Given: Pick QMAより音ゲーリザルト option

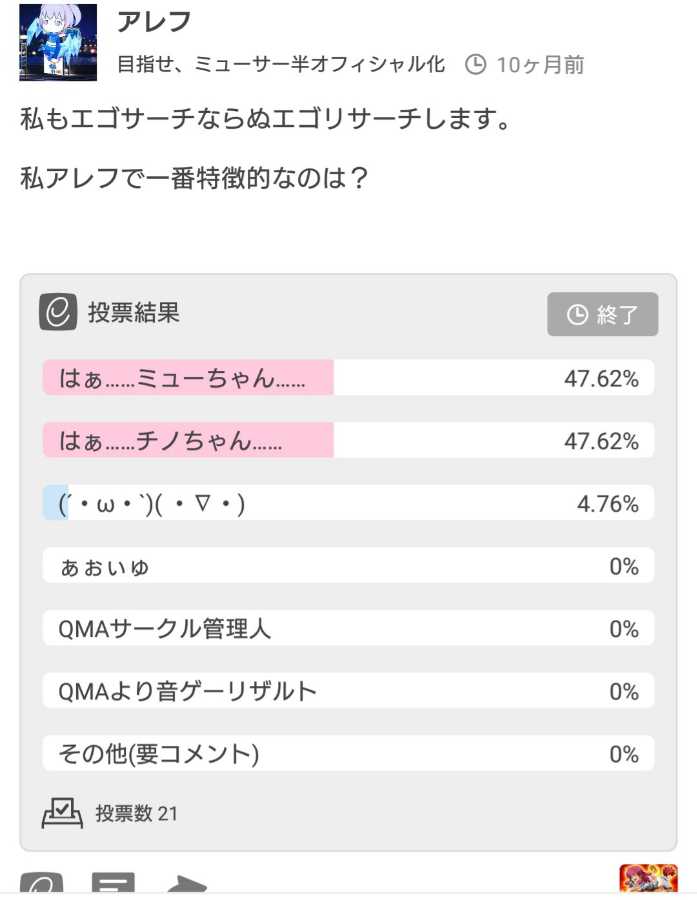Looking at the screenshot, I should point(347,691).
